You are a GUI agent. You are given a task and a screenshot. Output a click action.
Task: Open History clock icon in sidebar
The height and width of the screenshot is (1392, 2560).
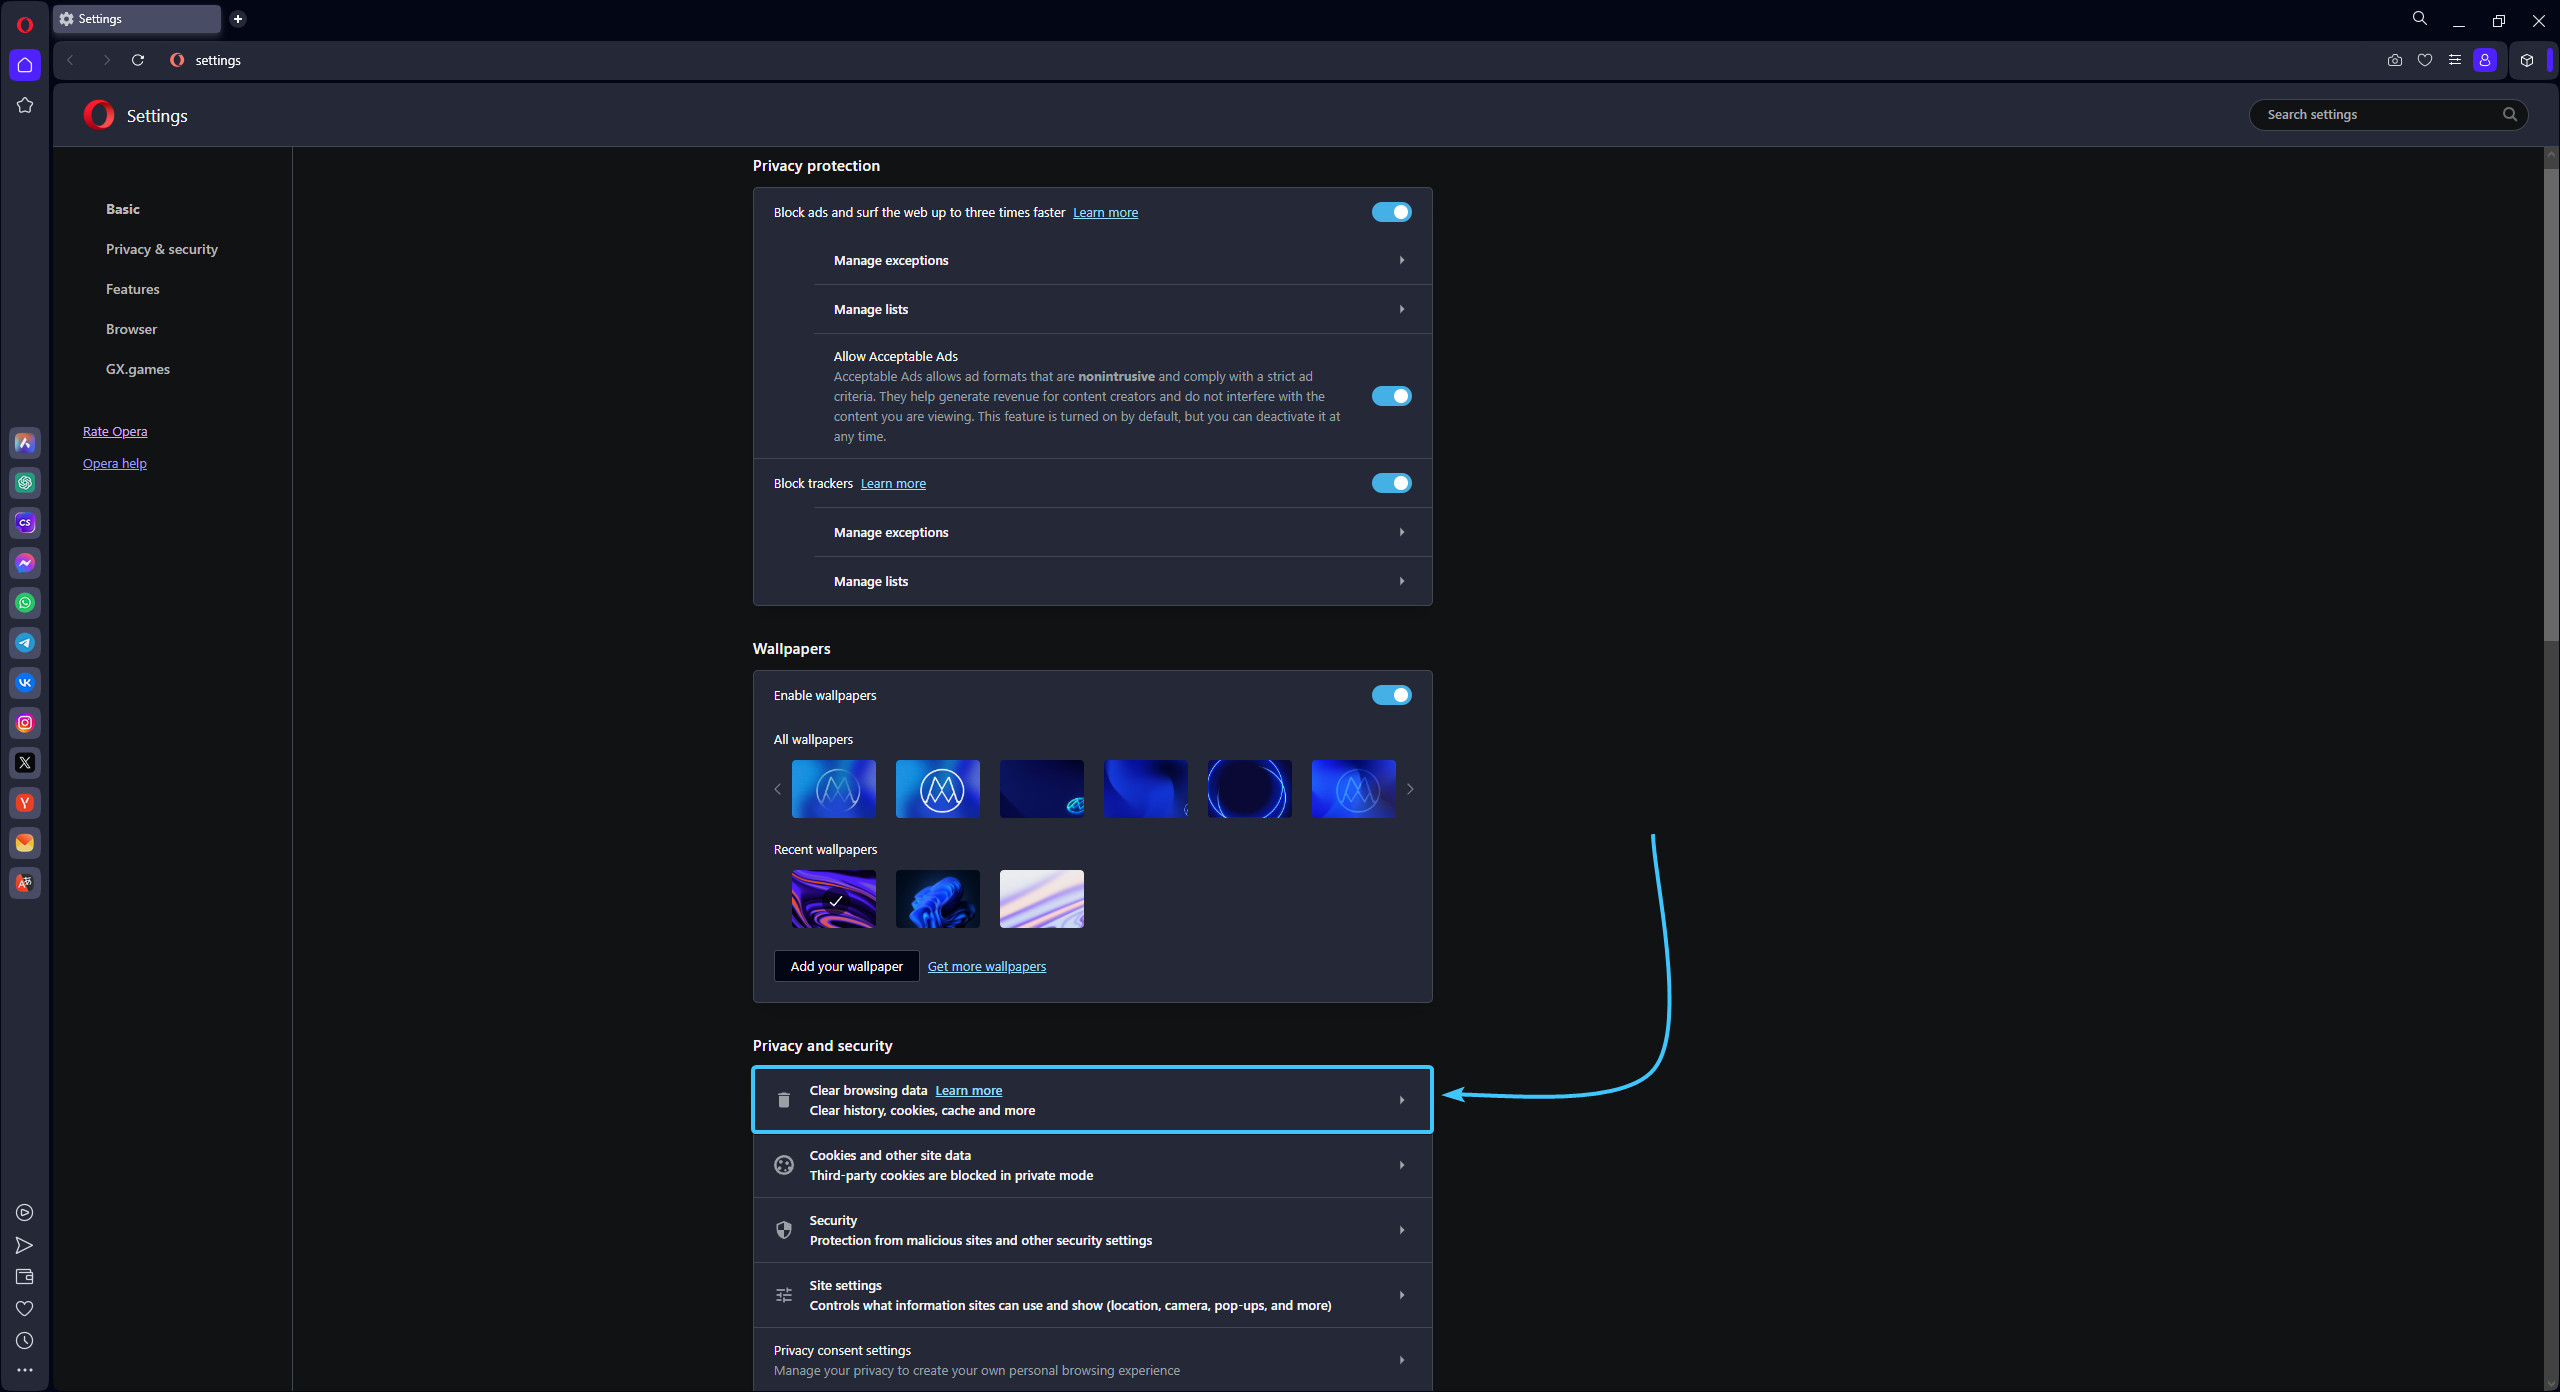(x=25, y=1341)
